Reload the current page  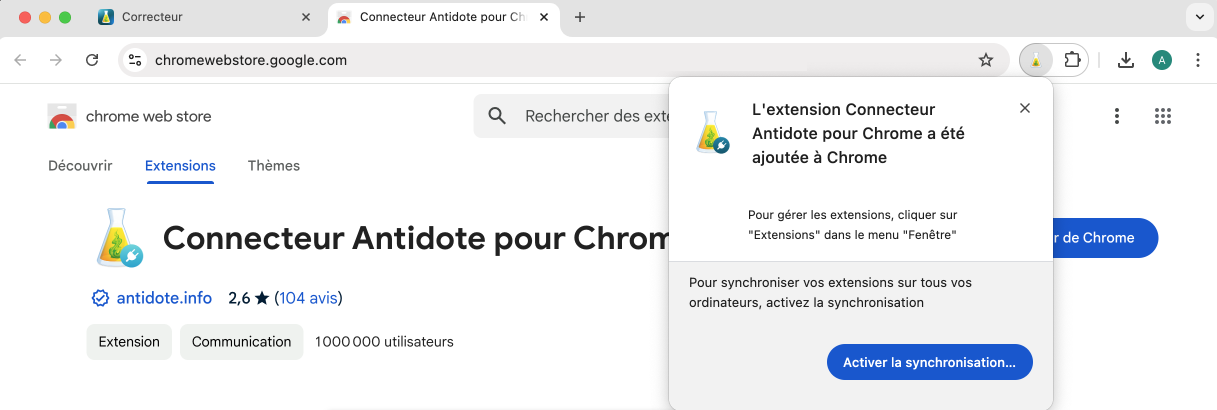pos(92,60)
